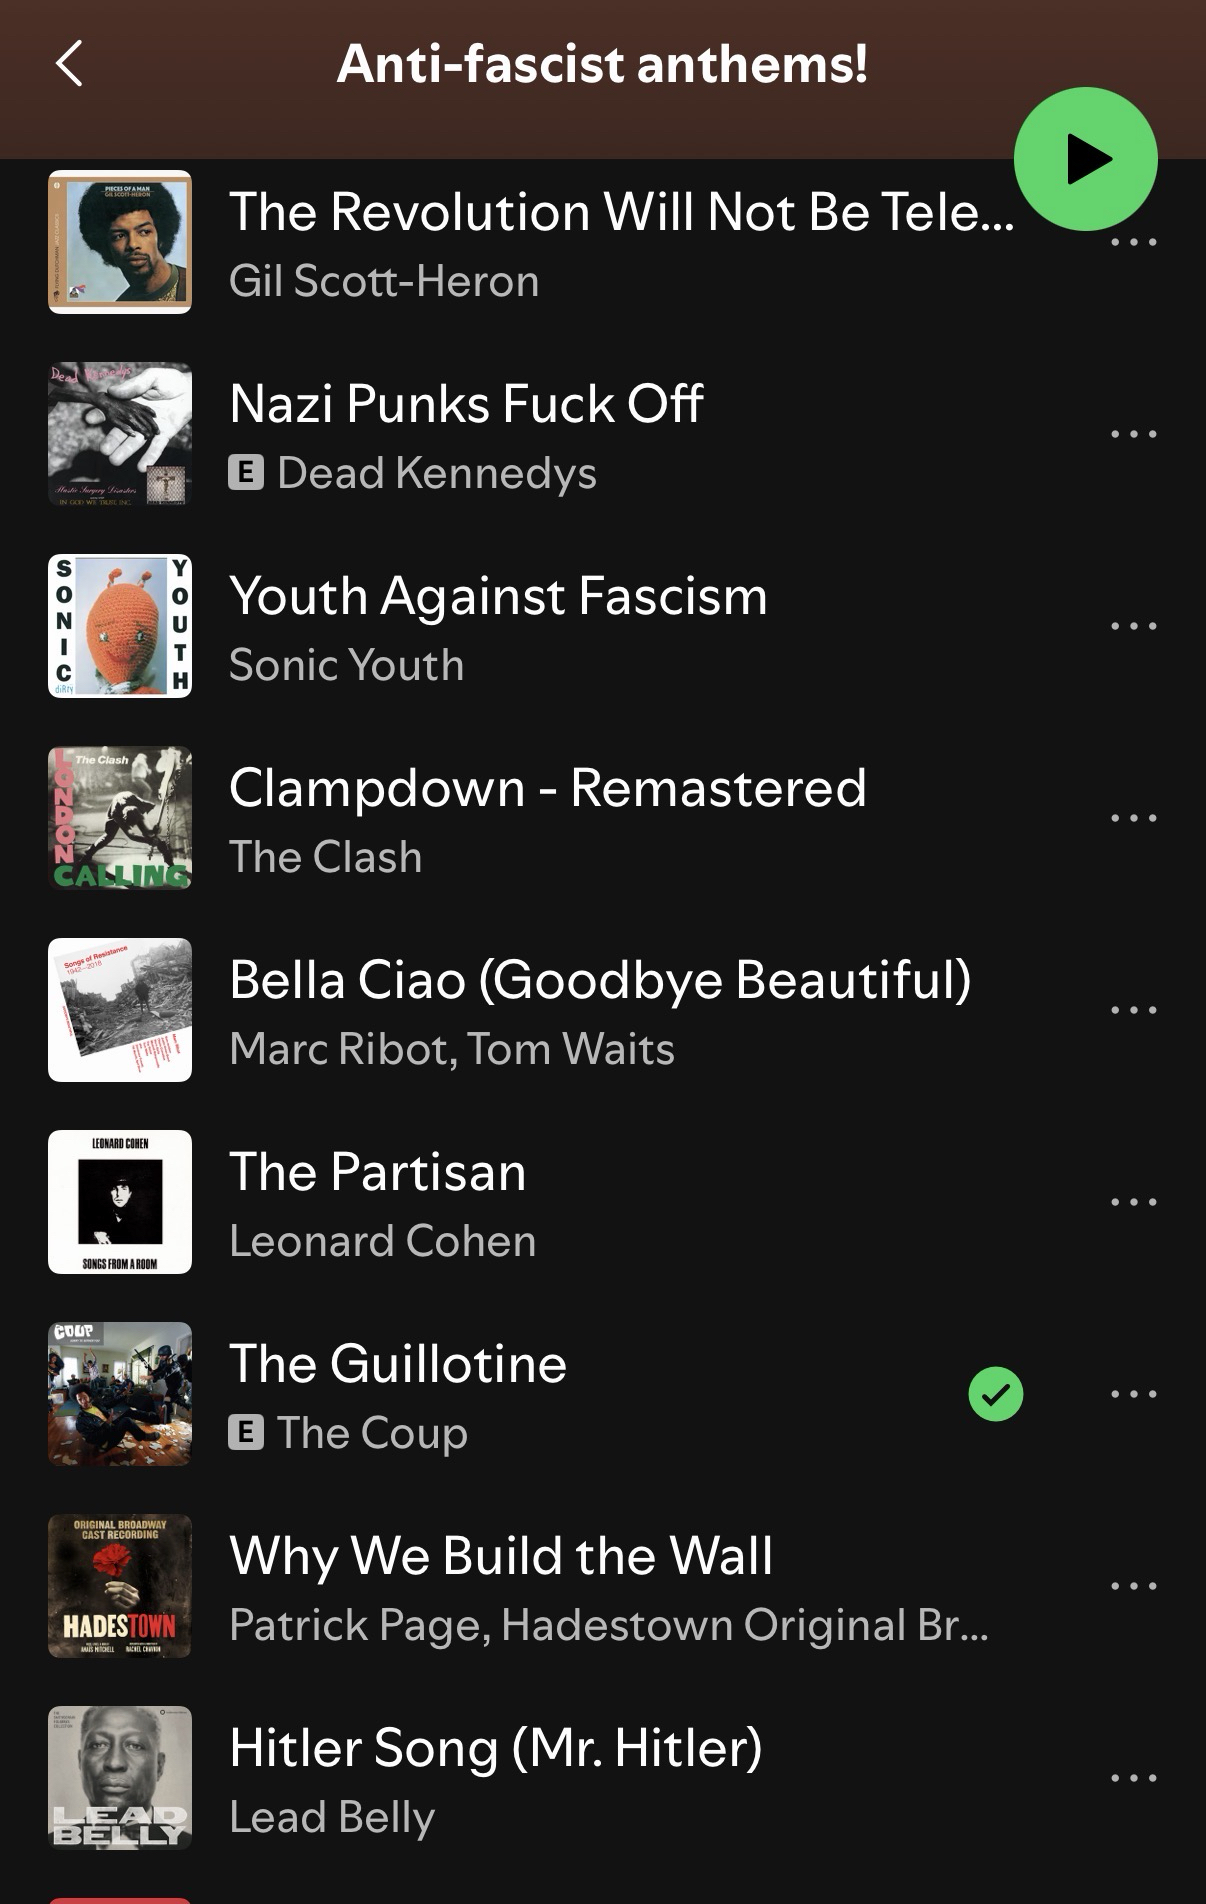The image size is (1206, 1904).
Task: Tap the Hadestown album artwork
Action: pos(120,1586)
